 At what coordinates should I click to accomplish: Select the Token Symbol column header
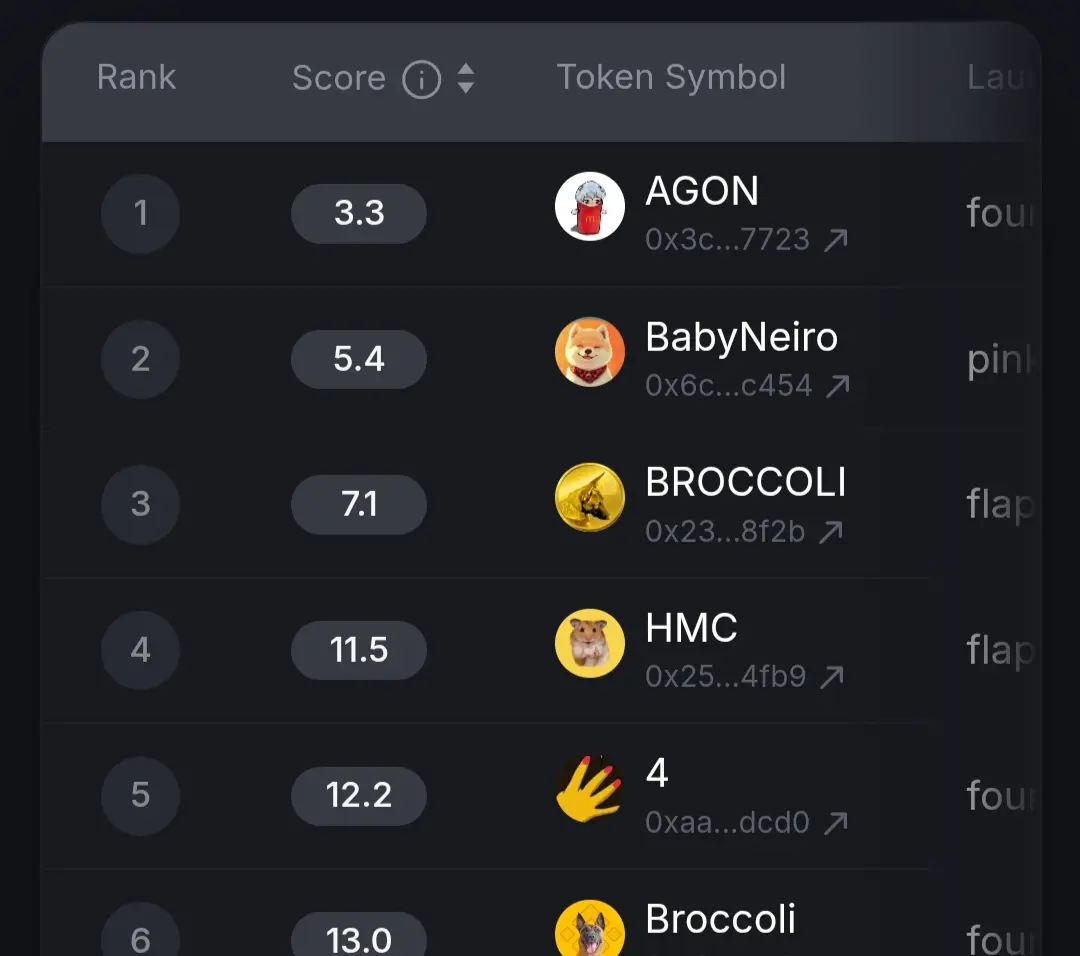tap(671, 77)
